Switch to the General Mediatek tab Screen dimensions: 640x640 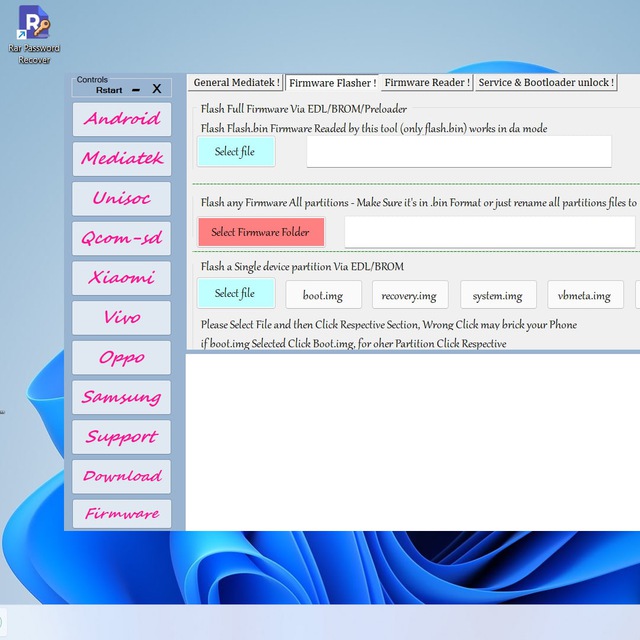[236, 82]
